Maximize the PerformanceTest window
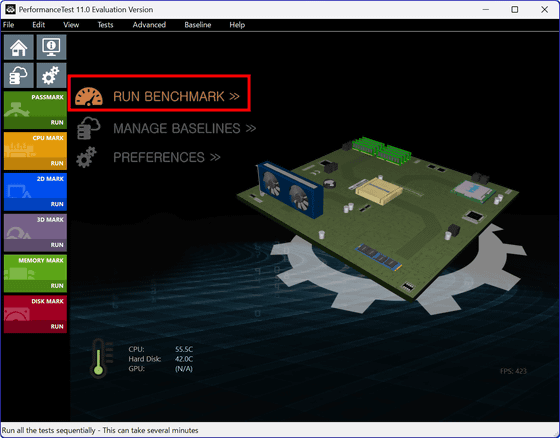The width and height of the screenshot is (560, 438). coord(515,9)
